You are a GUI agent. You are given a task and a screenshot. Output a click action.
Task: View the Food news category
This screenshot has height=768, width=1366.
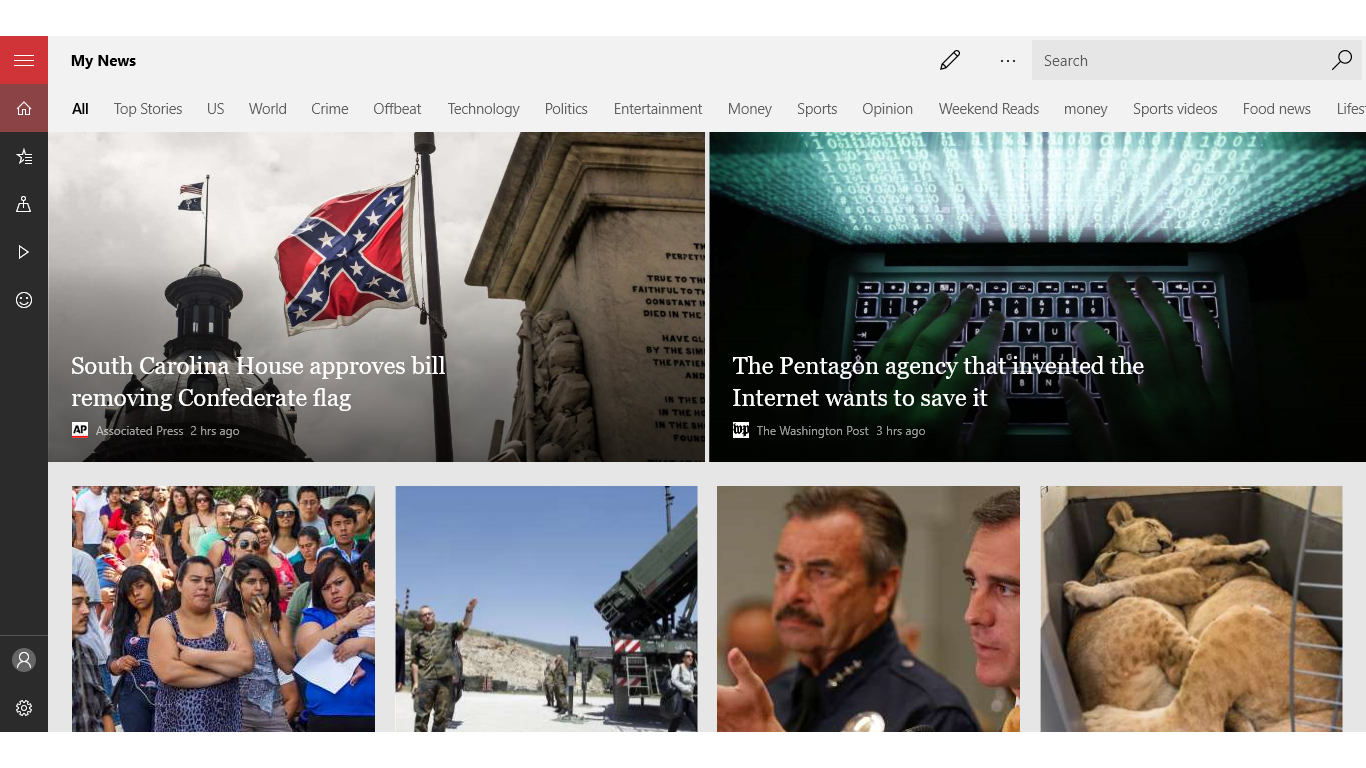(x=1276, y=108)
